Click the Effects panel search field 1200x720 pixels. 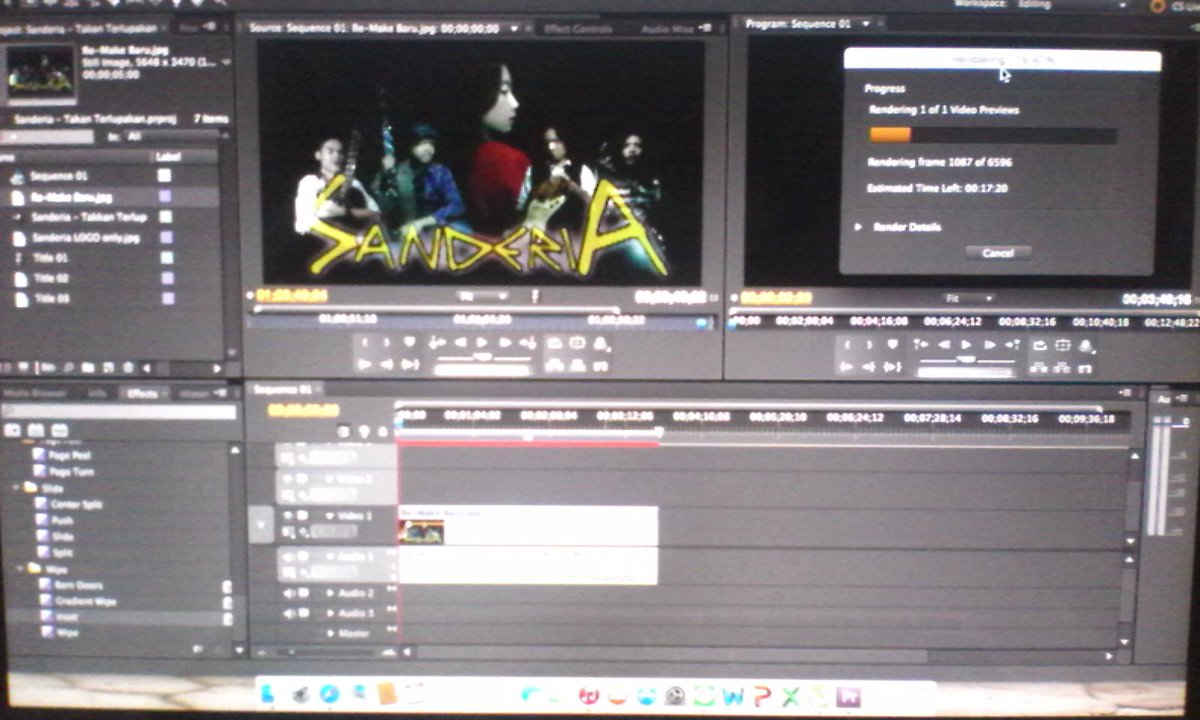120,411
